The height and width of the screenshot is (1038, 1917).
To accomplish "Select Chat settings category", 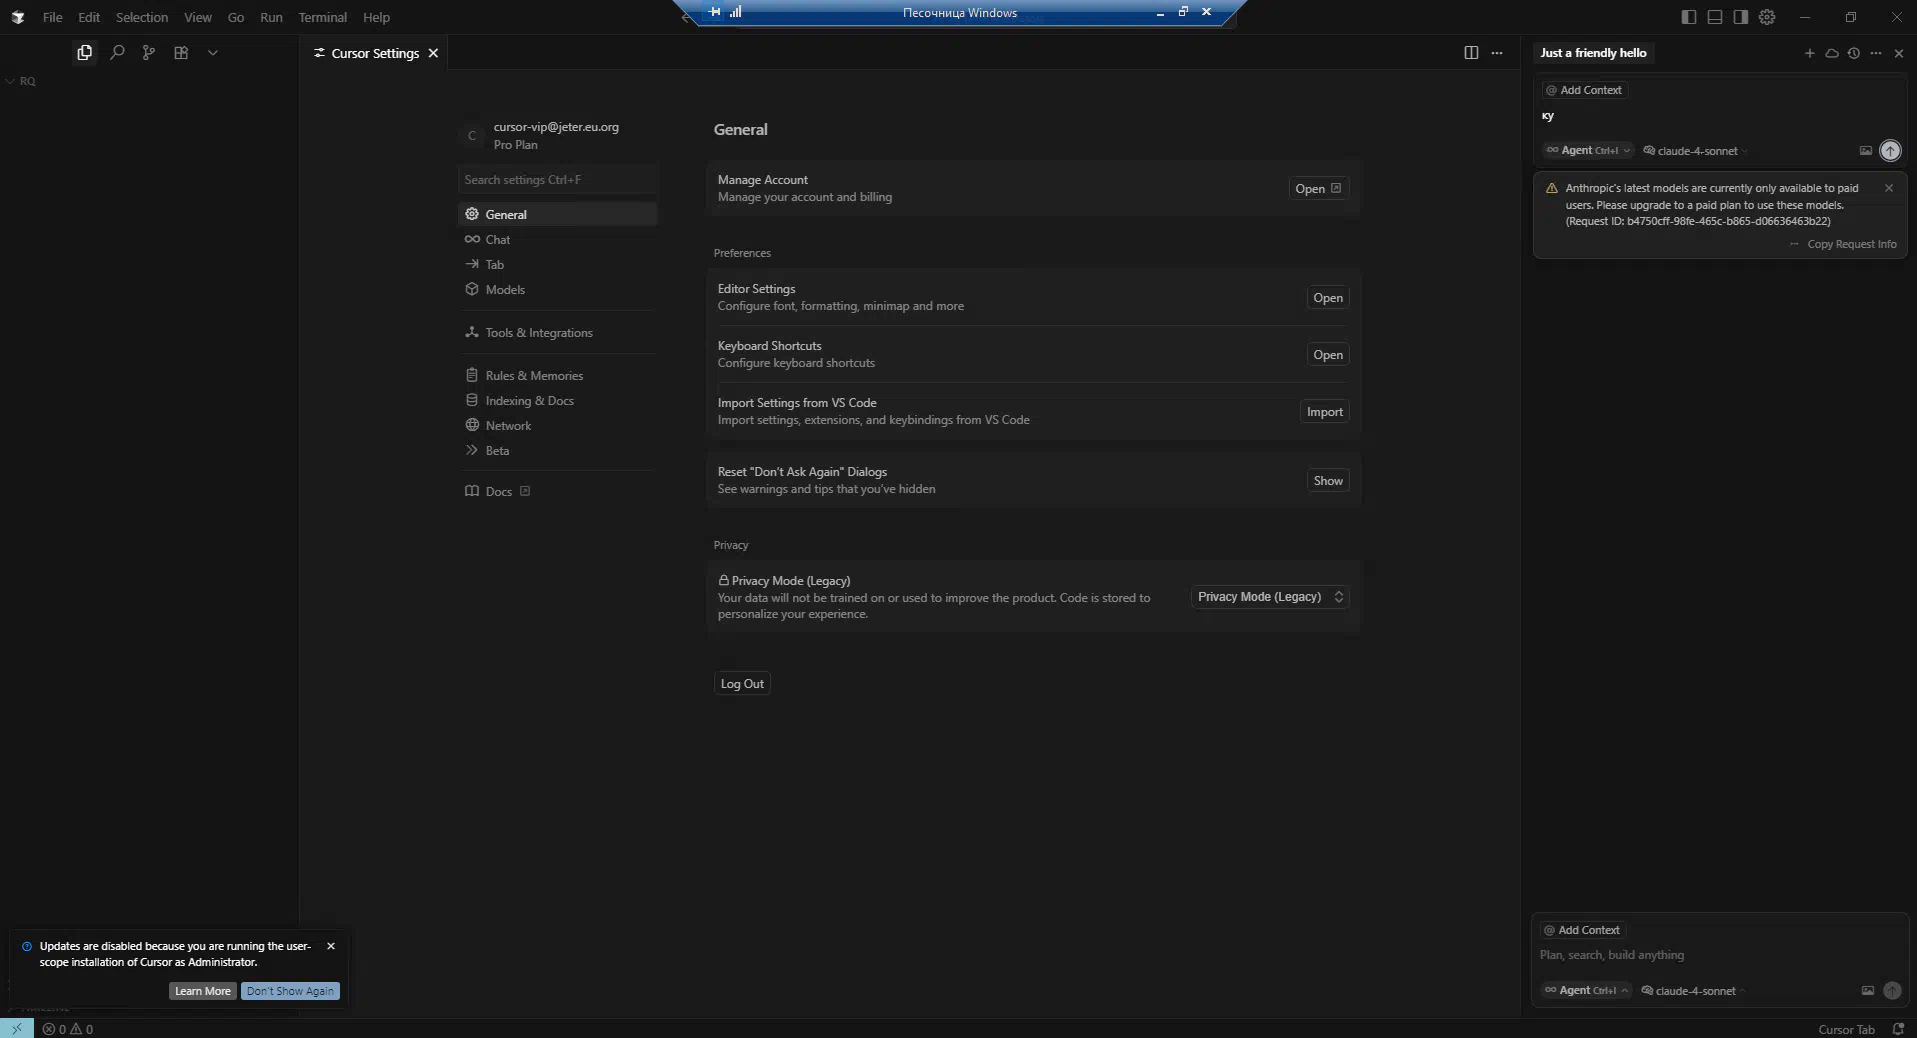I will (x=557, y=240).
